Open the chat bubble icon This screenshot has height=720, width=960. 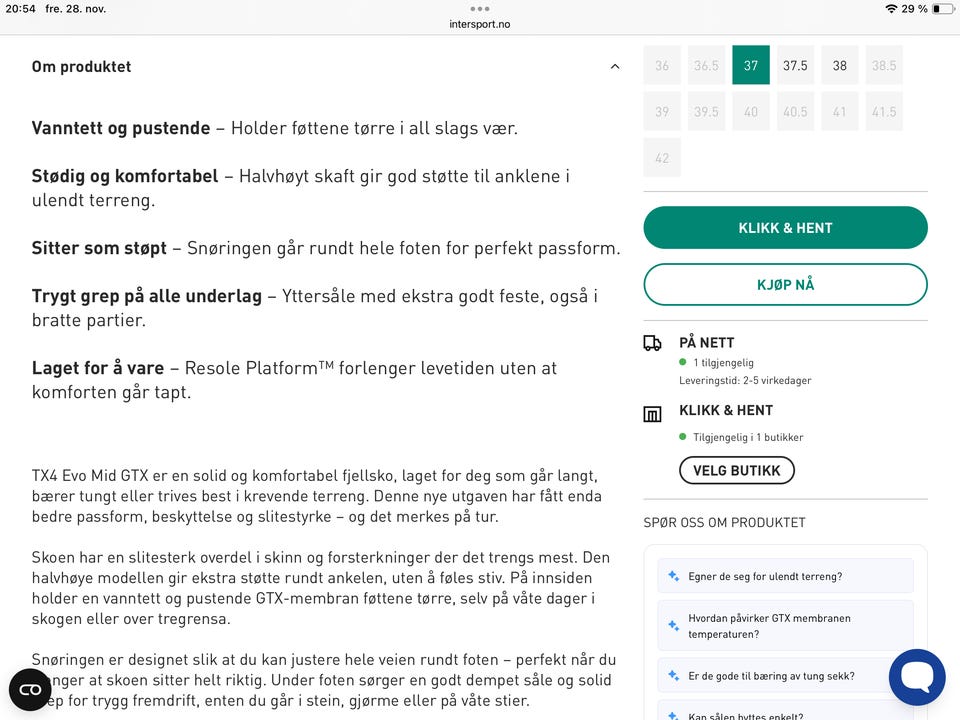916,676
